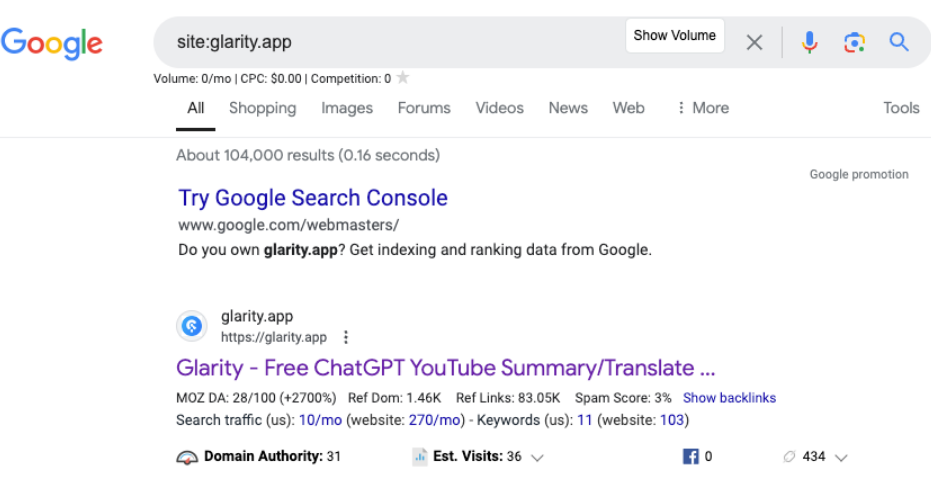
Task: Click the Facebook share count icon
Action: pyautogui.click(x=690, y=457)
